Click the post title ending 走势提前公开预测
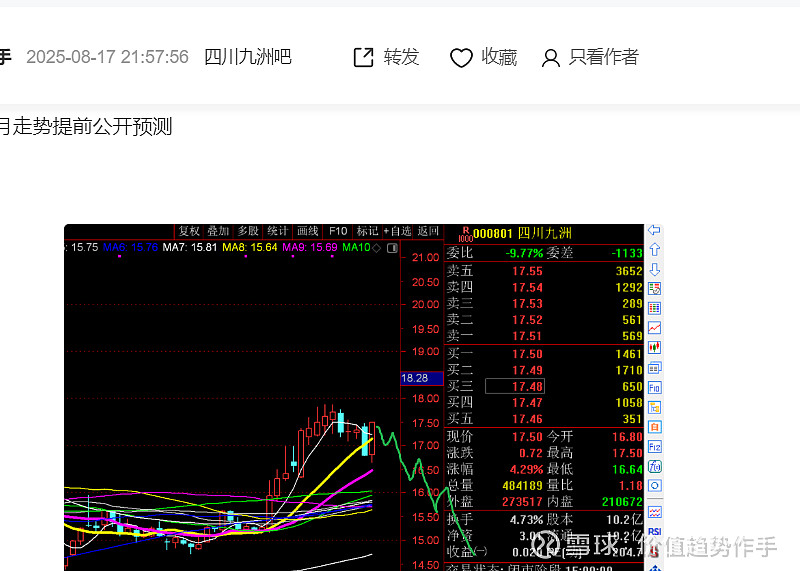 [x=86, y=126]
